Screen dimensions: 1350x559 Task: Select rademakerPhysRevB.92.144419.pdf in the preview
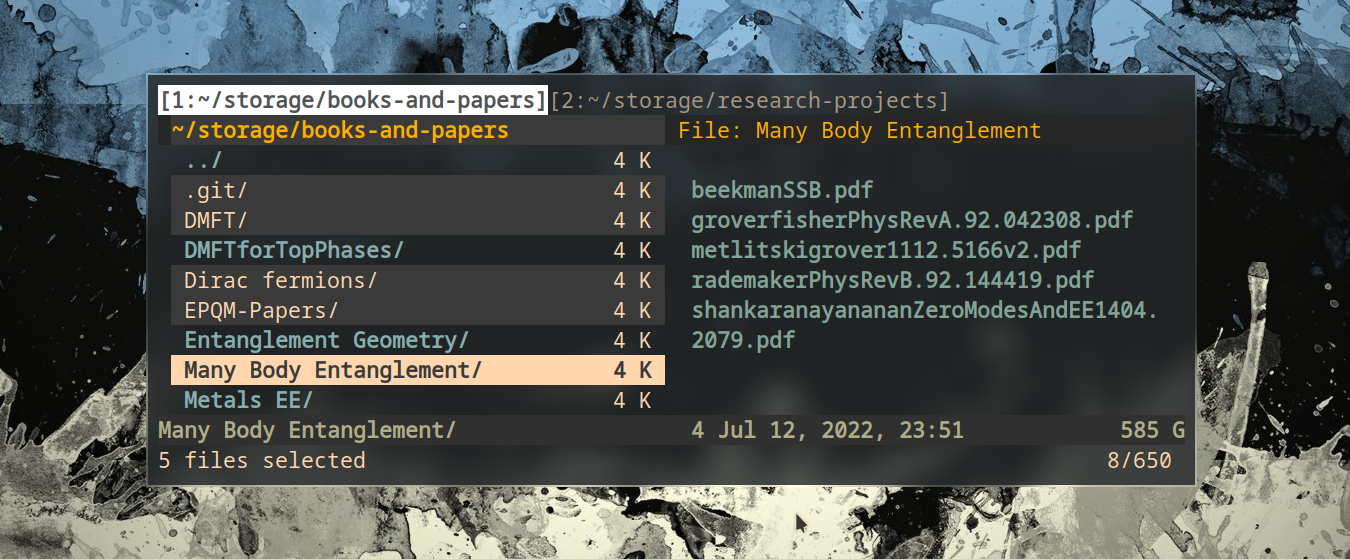pos(892,280)
